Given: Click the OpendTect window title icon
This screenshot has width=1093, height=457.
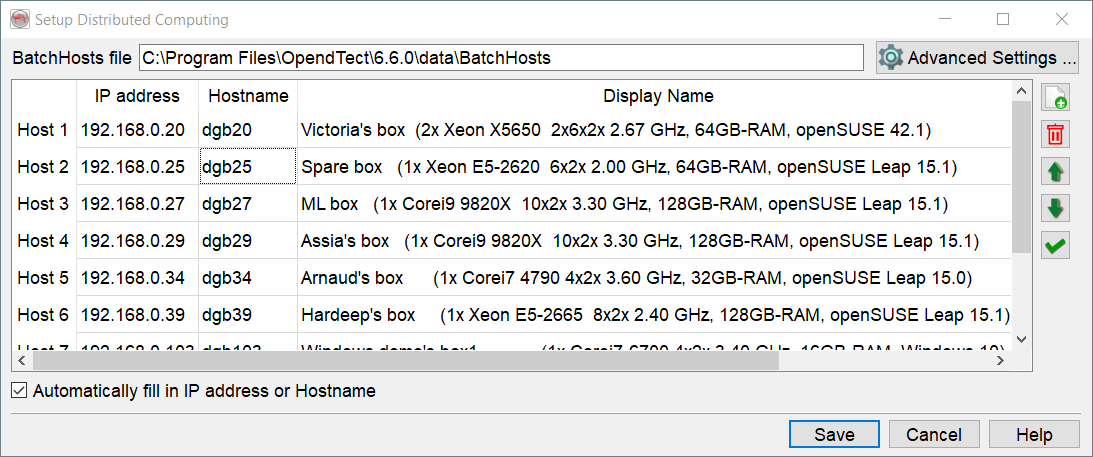Looking at the screenshot, I should click(19, 19).
